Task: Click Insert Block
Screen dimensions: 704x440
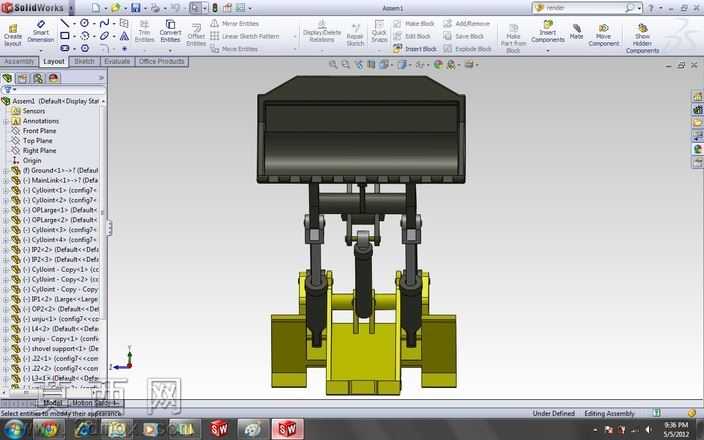Action: (415, 48)
